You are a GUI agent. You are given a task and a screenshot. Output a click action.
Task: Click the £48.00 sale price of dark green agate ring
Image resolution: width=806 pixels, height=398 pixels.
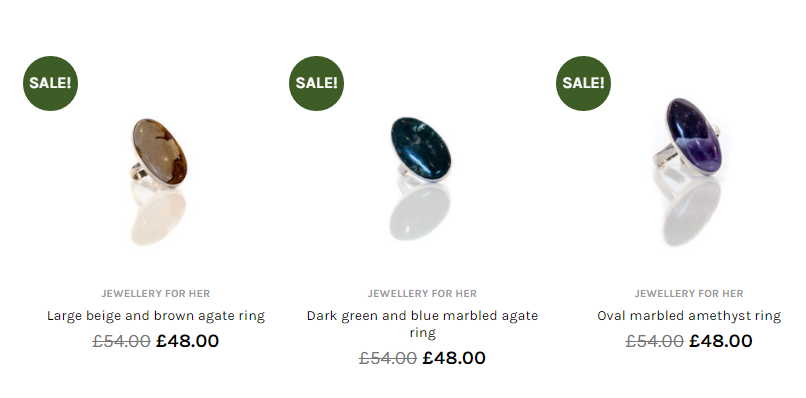click(x=454, y=358)
